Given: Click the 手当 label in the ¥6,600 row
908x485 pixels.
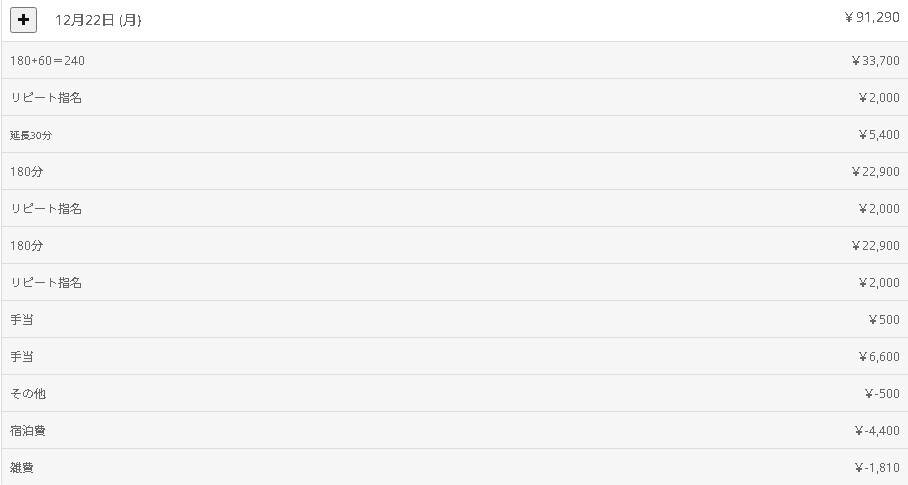Looking at the screenshot, I should (x=22, y=357).
